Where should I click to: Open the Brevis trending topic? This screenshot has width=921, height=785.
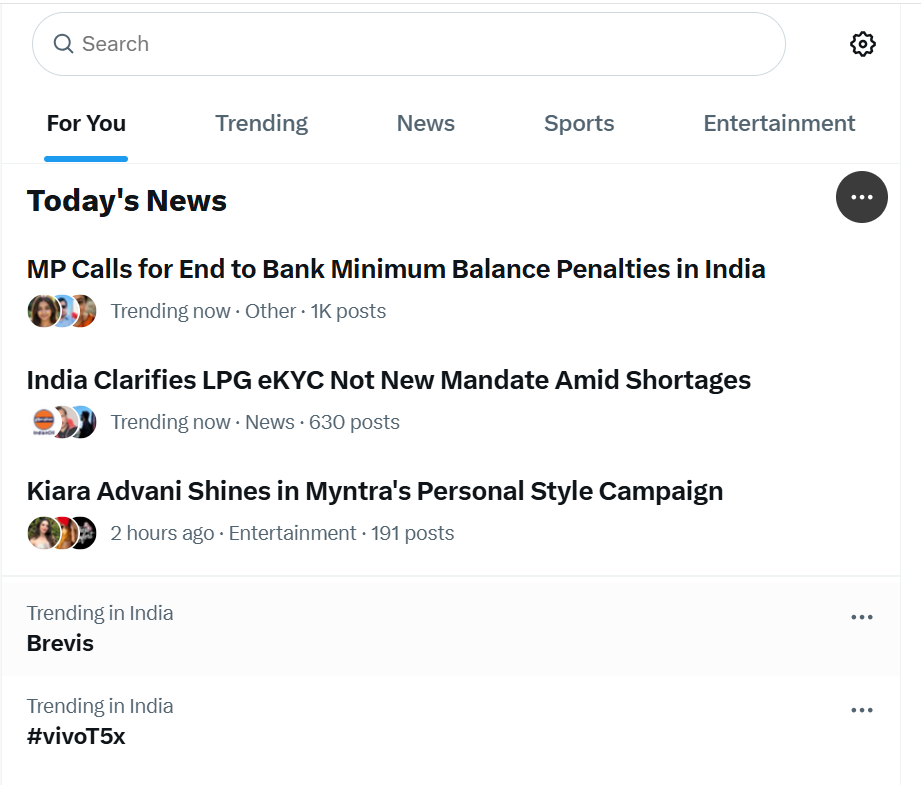pyautogui.click(x=60, y=643)
